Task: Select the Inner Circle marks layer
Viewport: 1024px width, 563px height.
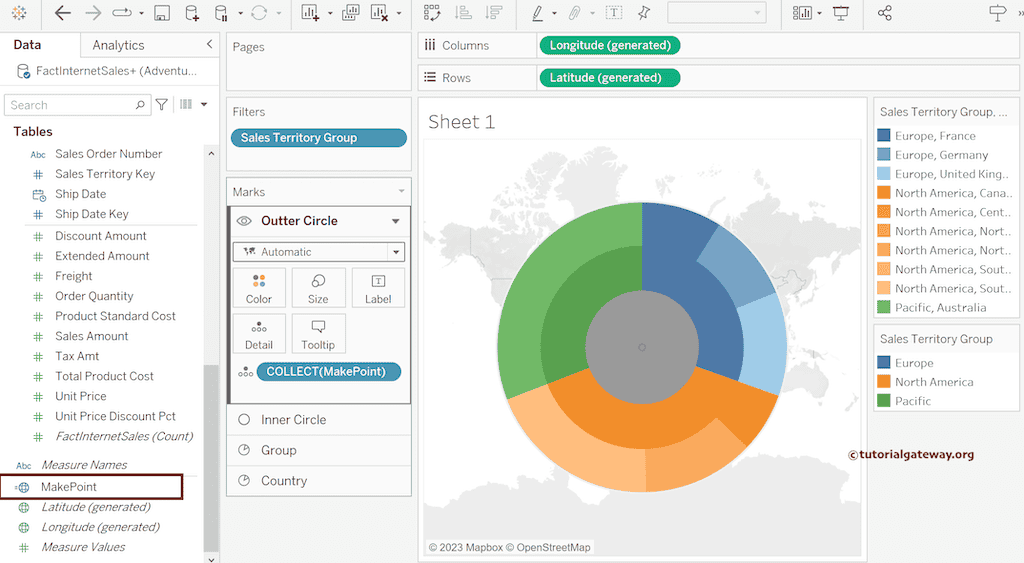Action: pyautogui.click(x=293, y=420)
